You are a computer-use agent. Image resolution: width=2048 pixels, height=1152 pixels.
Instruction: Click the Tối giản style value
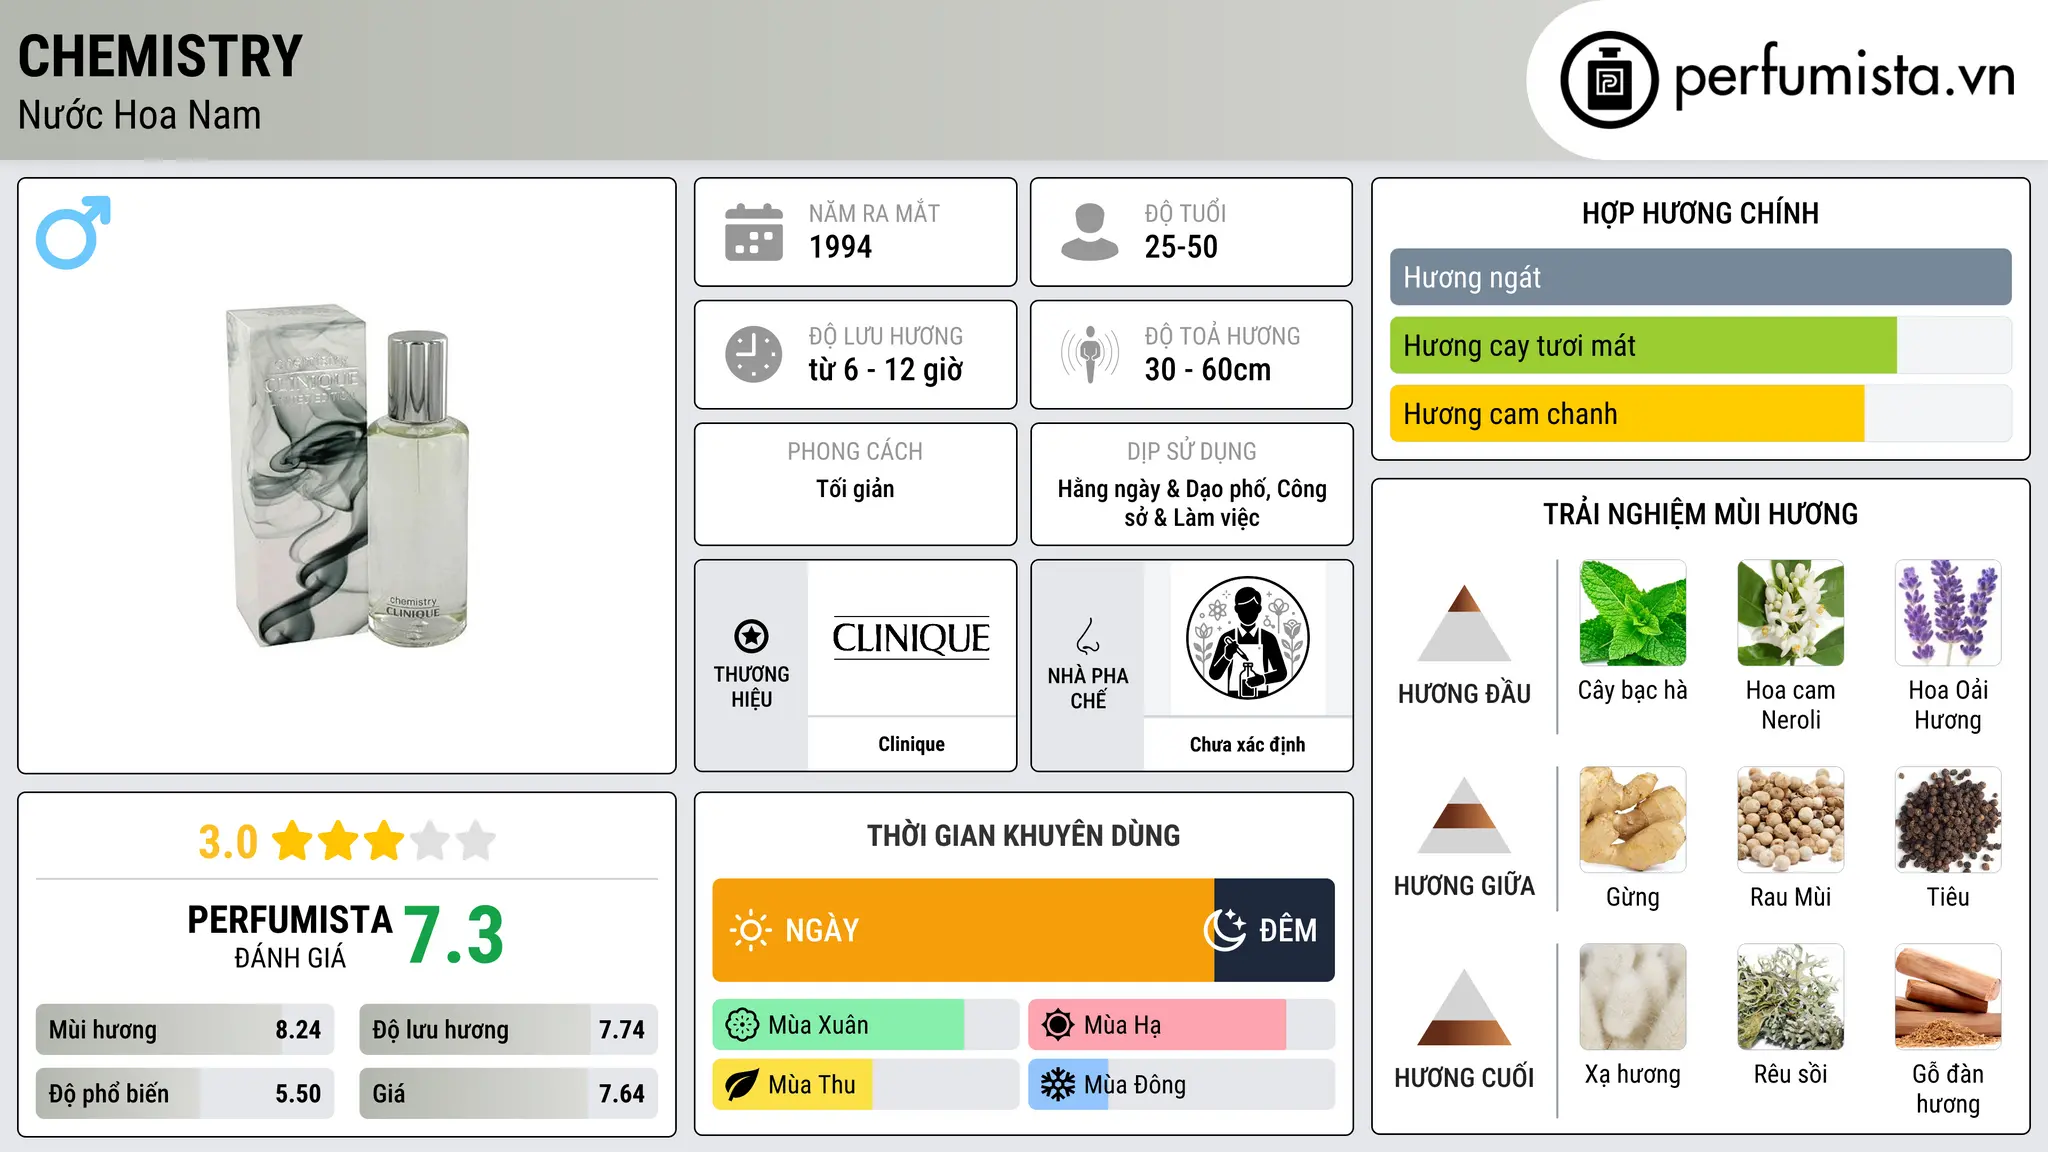click(855, 489)
